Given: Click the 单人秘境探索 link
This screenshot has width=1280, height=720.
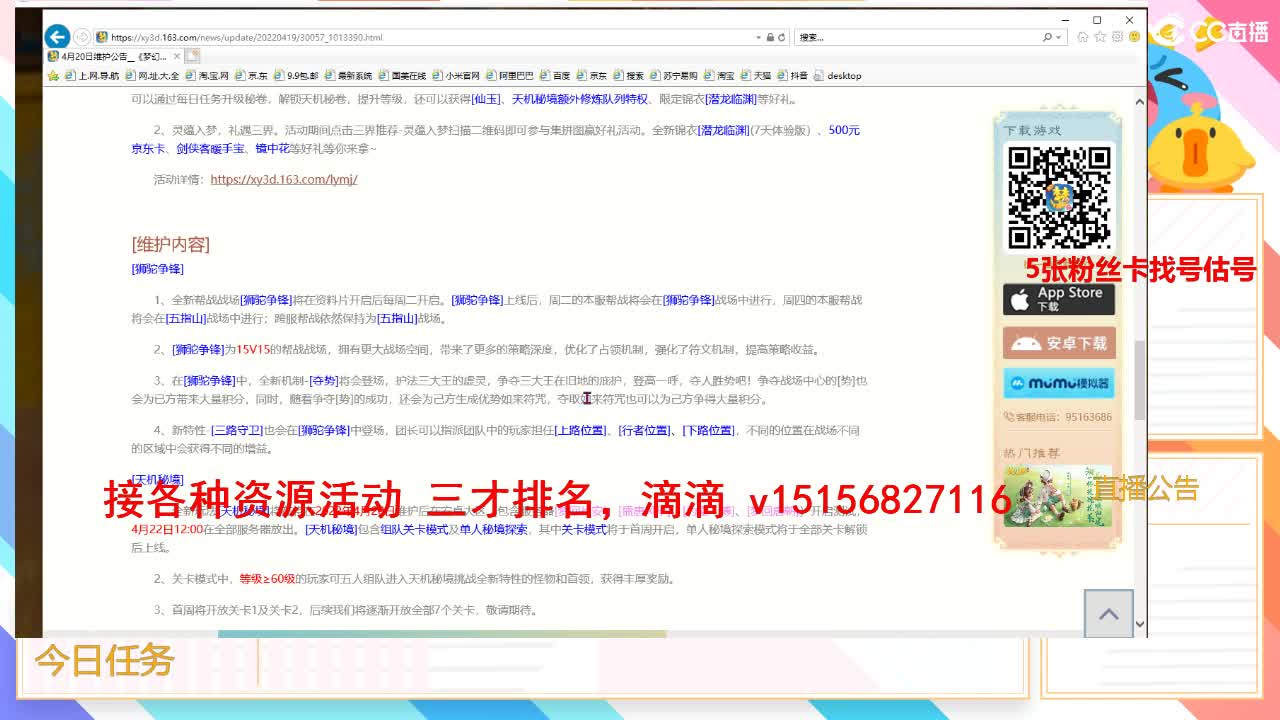Looking at the screenshot, I should (493, 529).
